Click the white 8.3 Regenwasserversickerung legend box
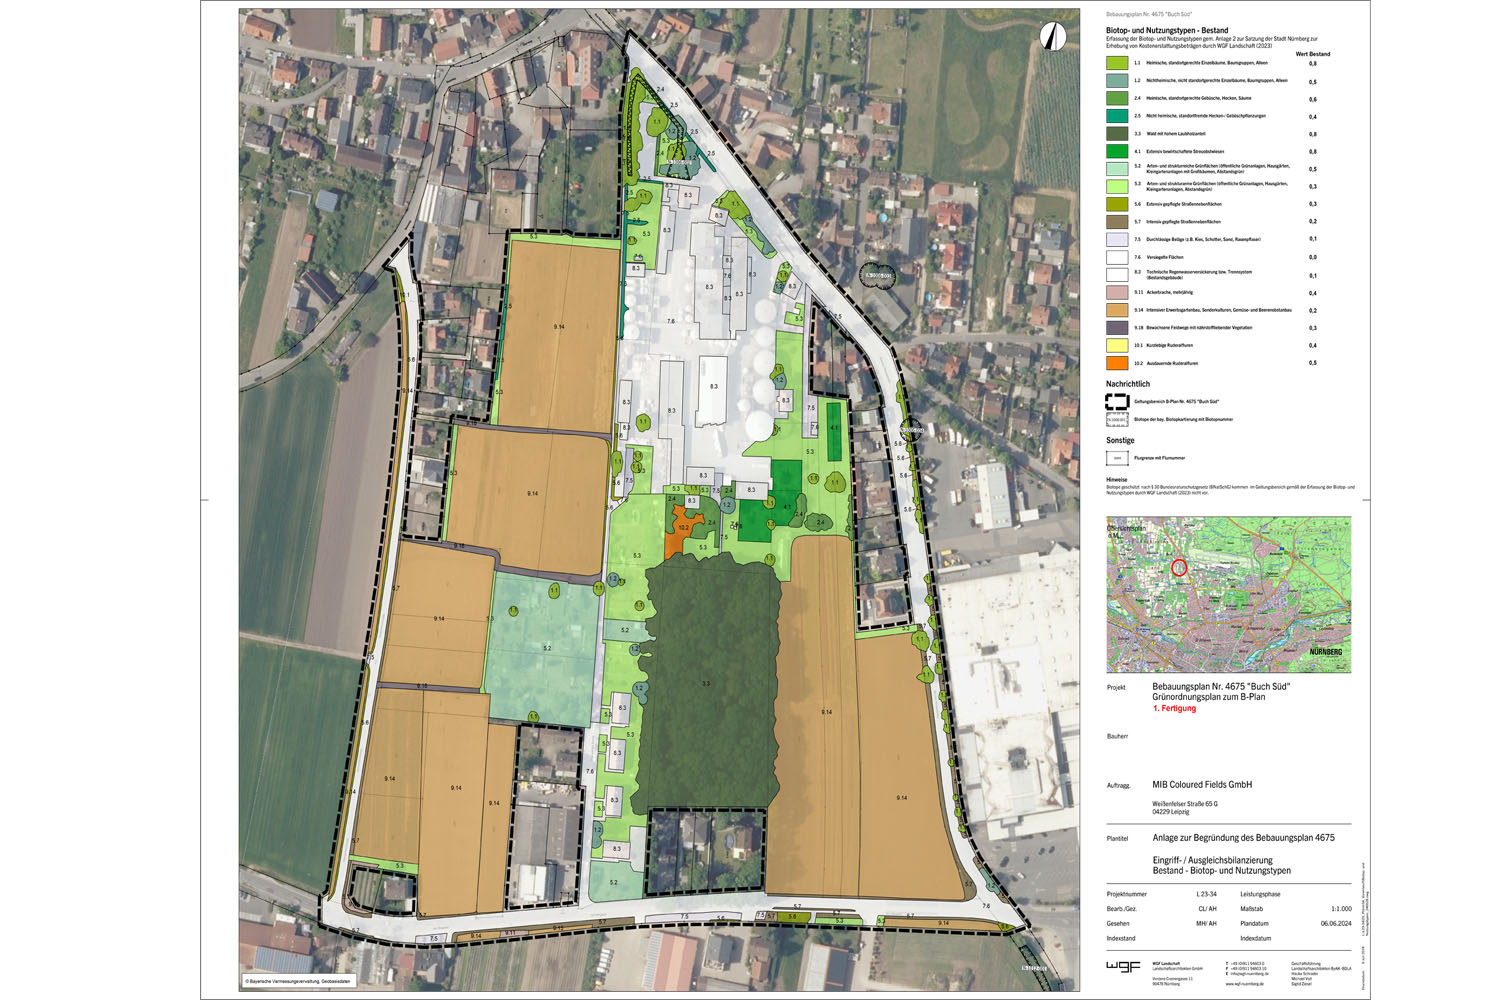1500x1000 pixels. 1116,274
